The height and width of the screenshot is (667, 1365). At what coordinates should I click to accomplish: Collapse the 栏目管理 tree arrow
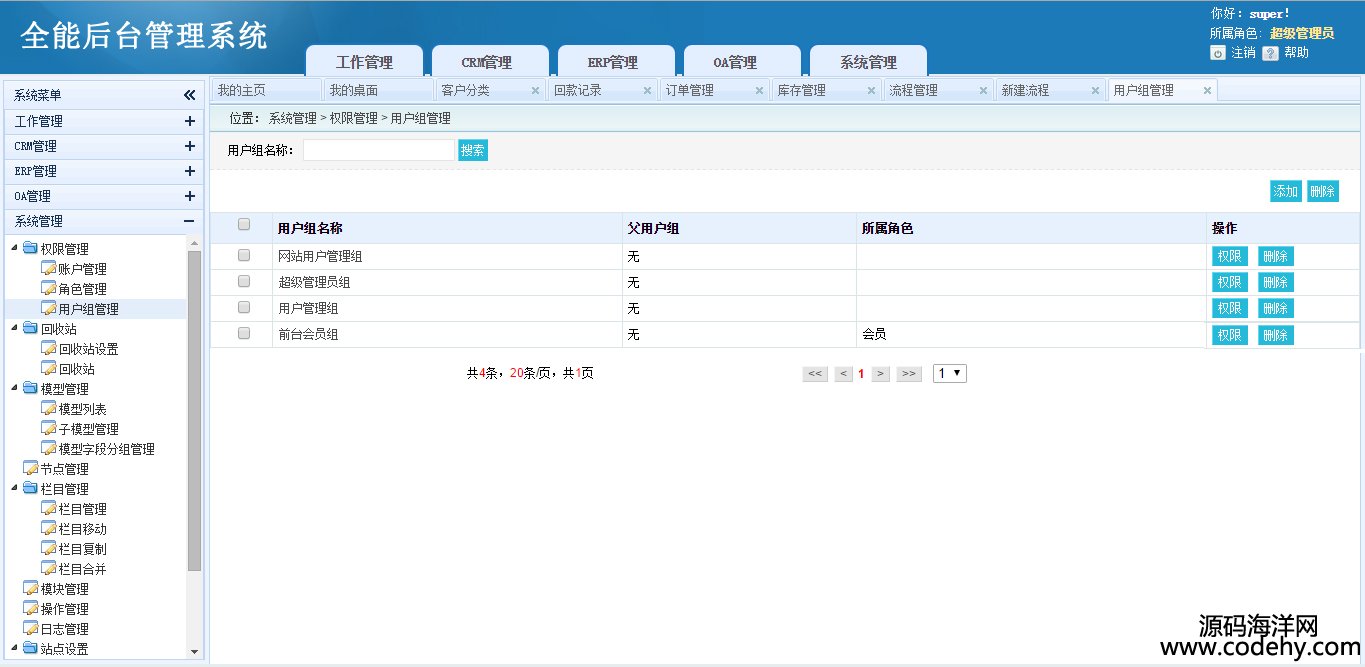pos(15,488)
